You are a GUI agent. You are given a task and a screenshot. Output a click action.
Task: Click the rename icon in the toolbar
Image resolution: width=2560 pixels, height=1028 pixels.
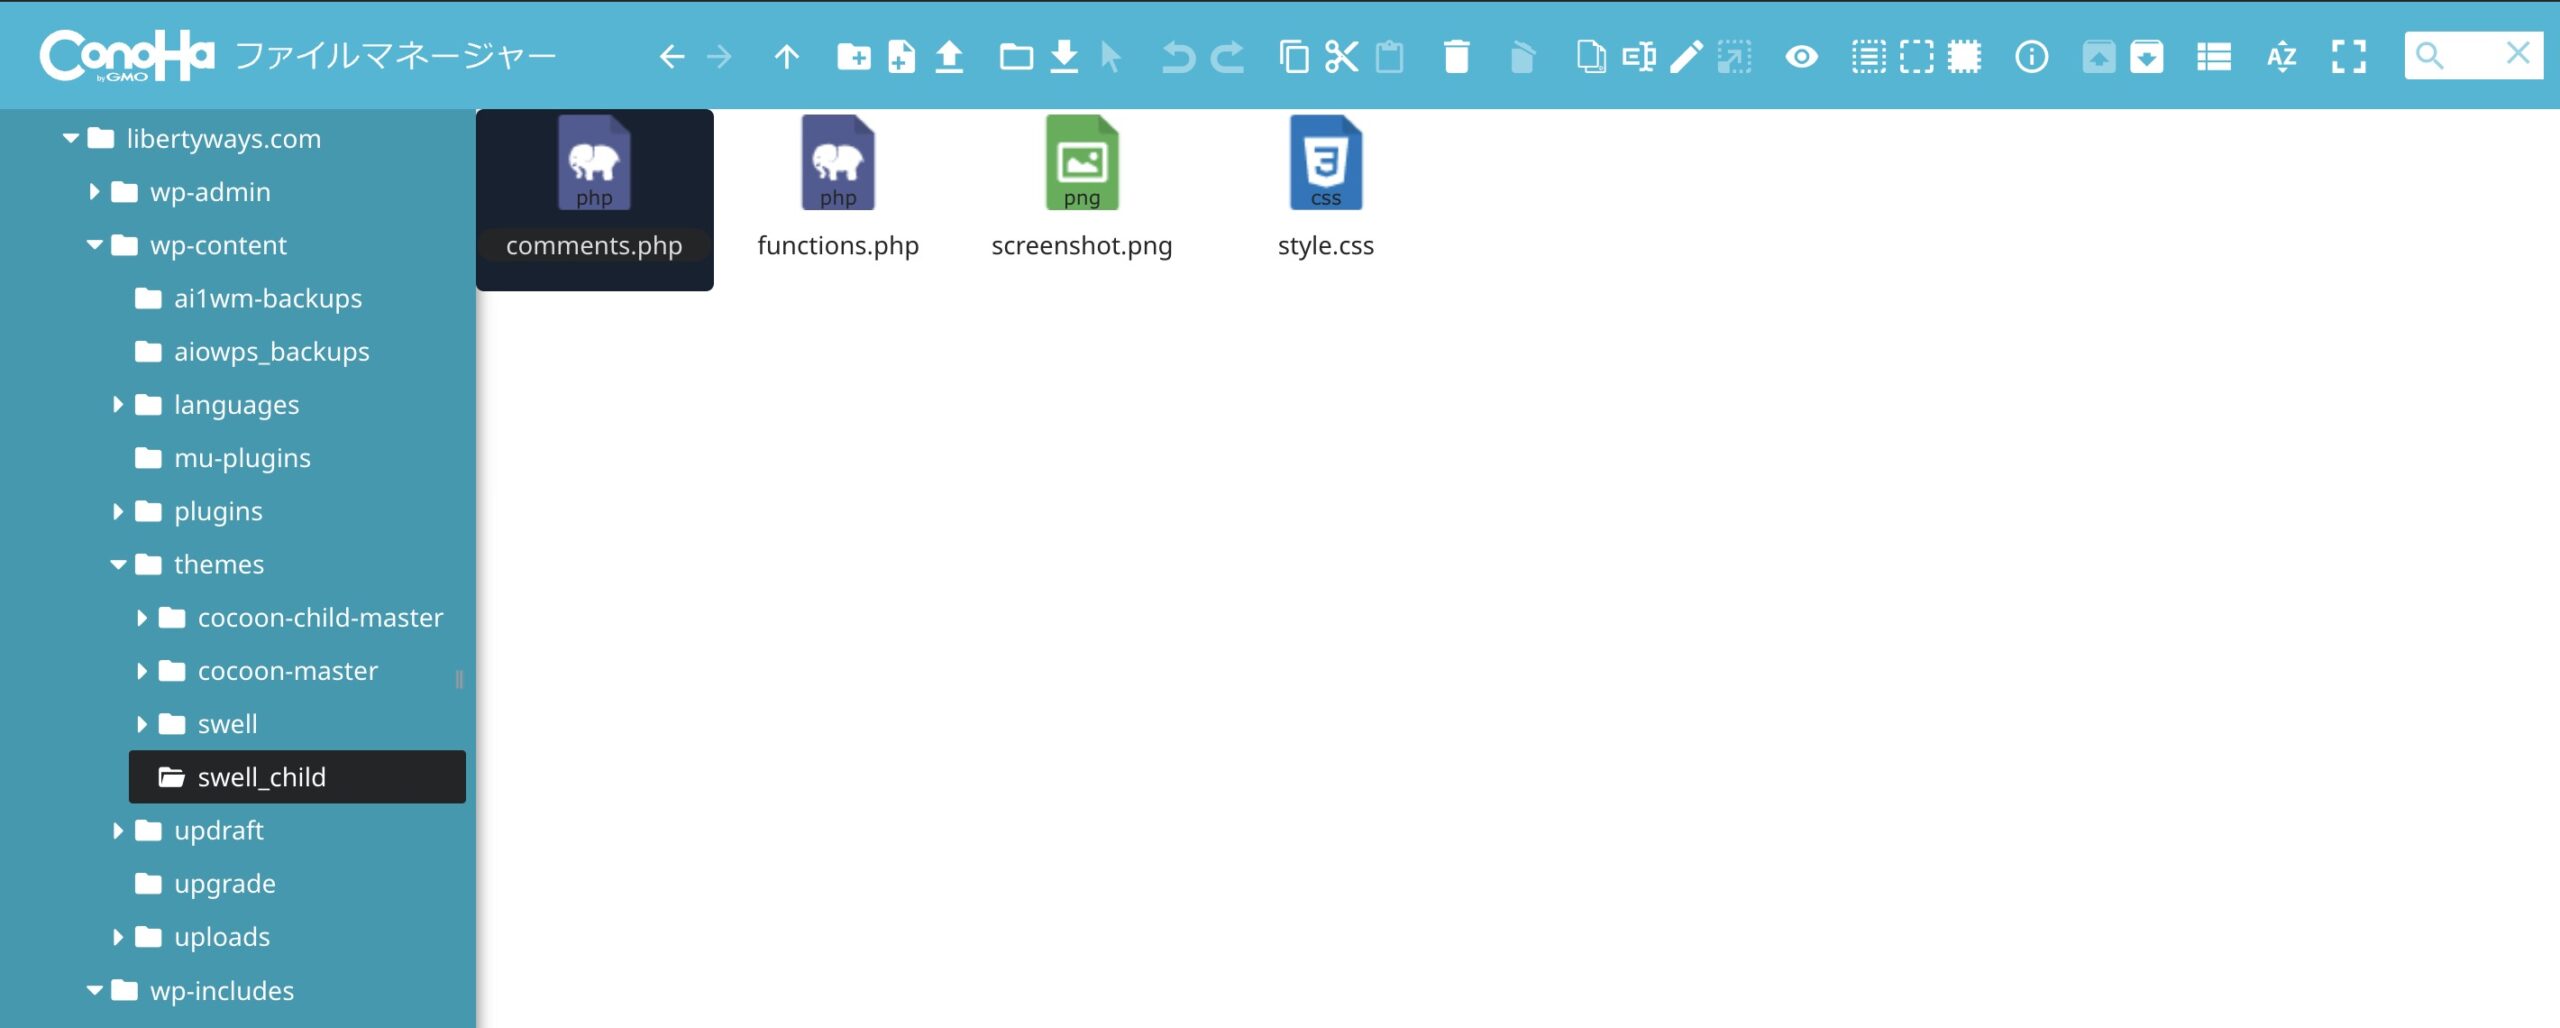[x=1638, y=57]
